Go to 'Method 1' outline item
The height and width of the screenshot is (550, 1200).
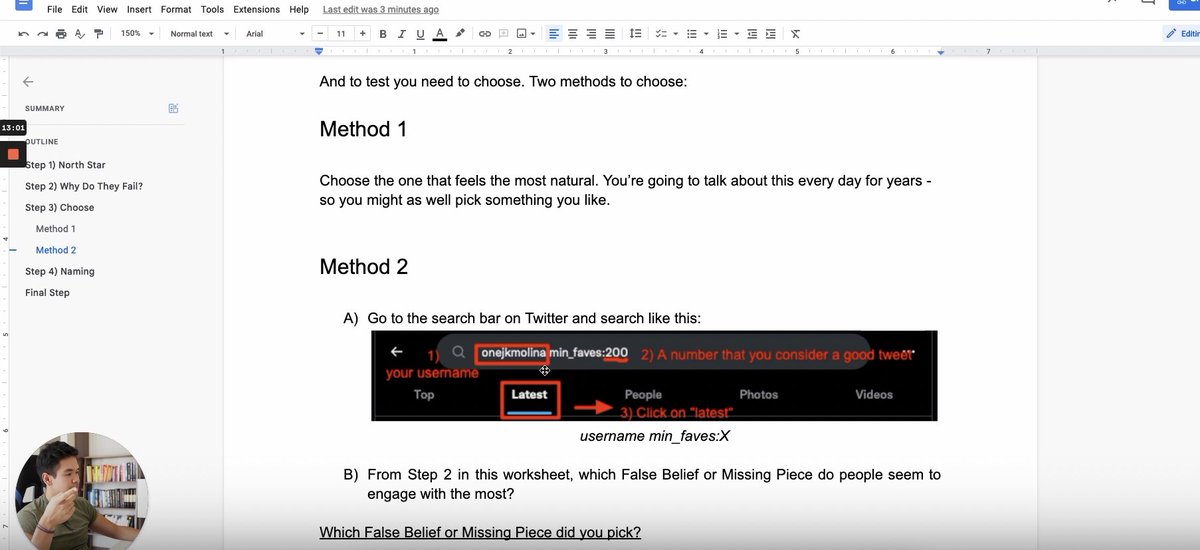(x=56, y=229)
